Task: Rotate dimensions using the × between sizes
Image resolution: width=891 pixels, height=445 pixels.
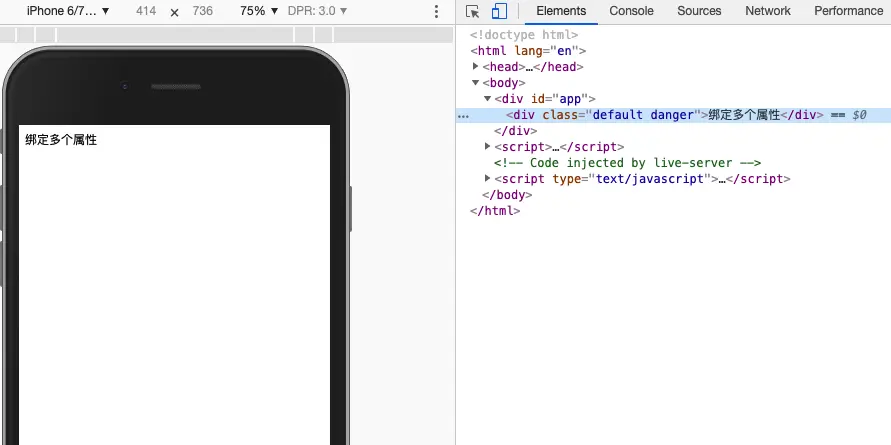Action: tap(174, 12)
